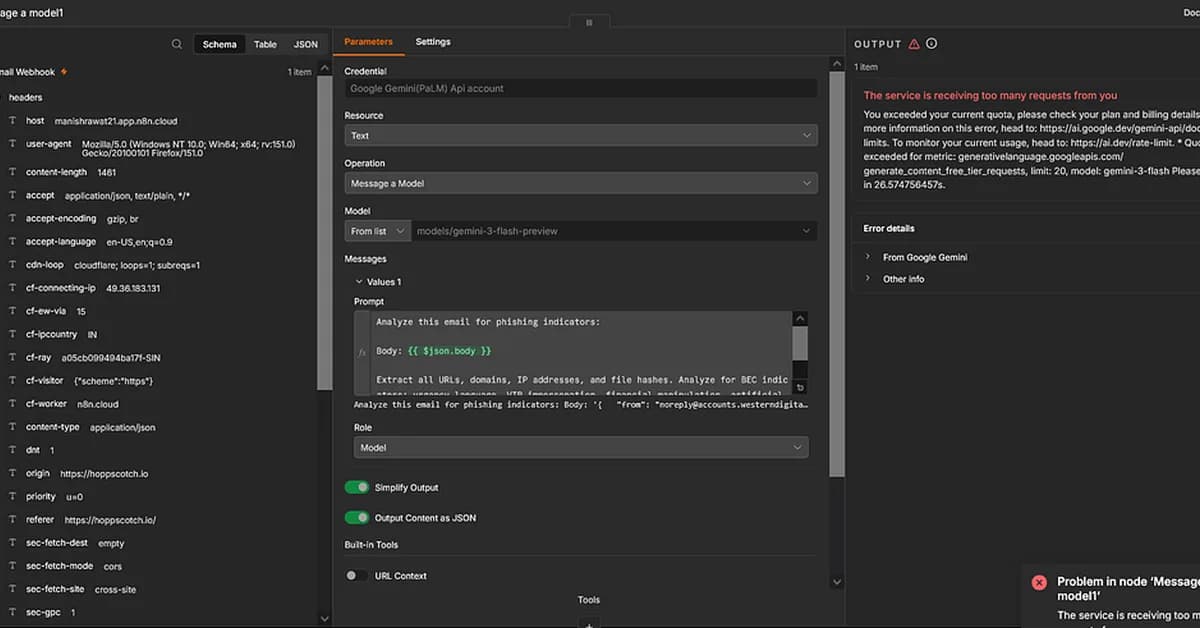Click the cf-worker value n8n.cloud

tap(98, 404)
